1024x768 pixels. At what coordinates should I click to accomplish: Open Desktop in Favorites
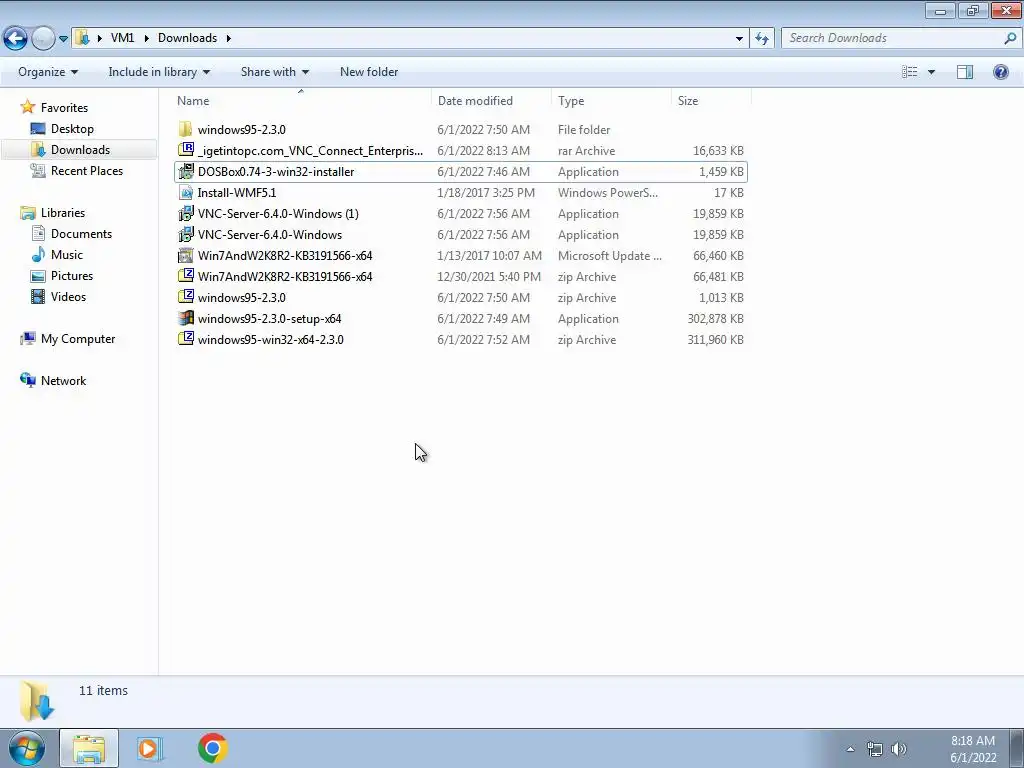(x=72, y=129)
